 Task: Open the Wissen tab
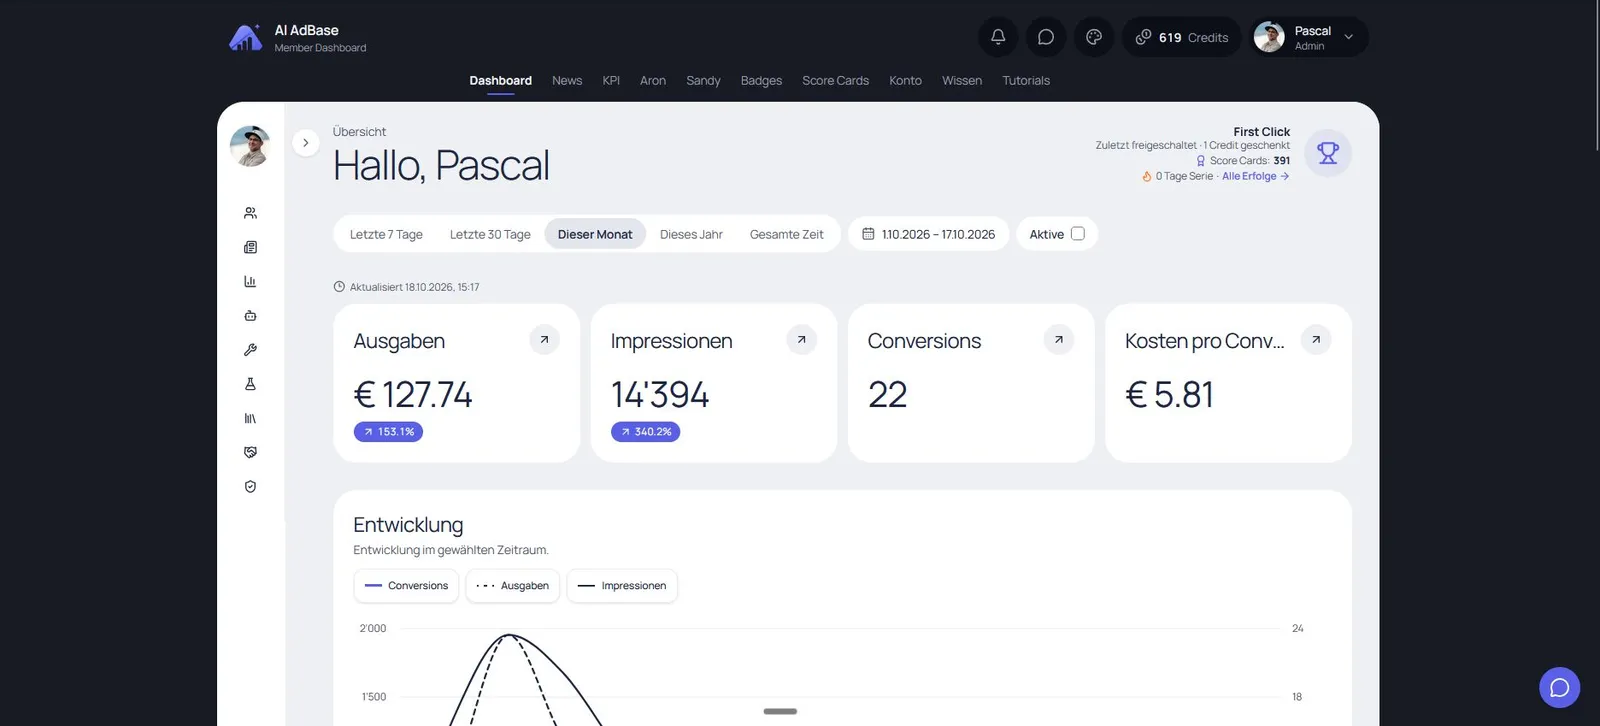962,81
